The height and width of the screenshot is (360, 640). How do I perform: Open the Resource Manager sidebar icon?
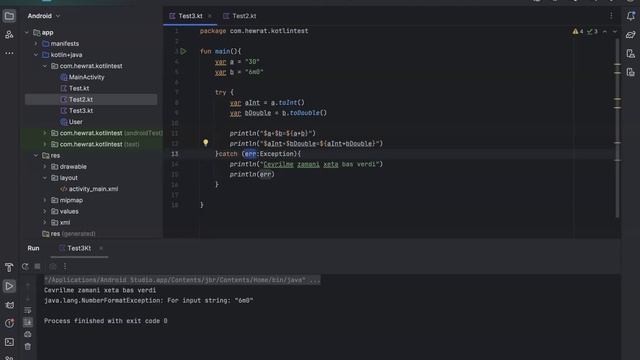pos(9,35)
